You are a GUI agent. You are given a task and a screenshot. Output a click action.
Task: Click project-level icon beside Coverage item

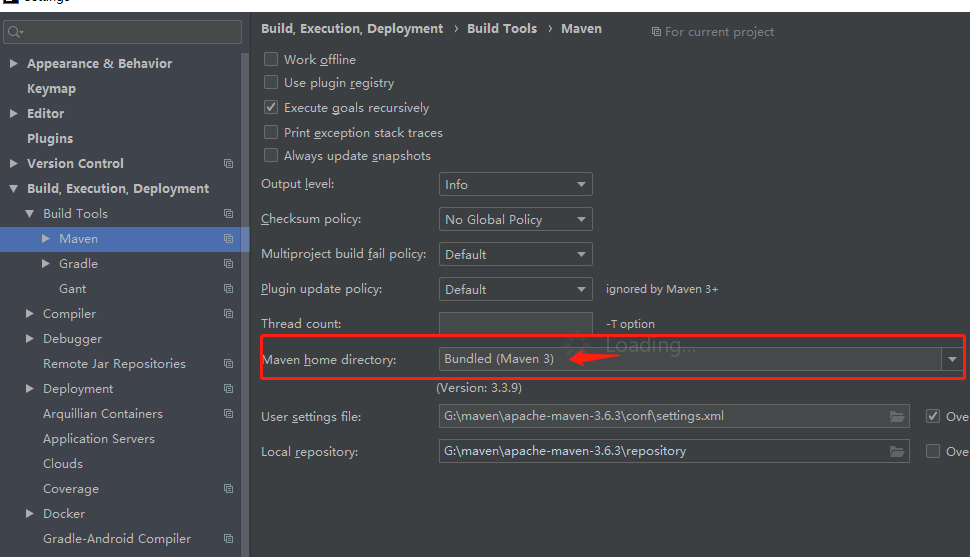click(x=228, y=489)
